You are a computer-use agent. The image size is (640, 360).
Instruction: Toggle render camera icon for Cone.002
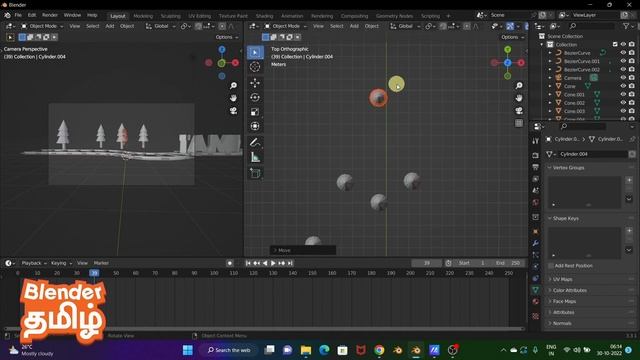[x=632, y=103]
